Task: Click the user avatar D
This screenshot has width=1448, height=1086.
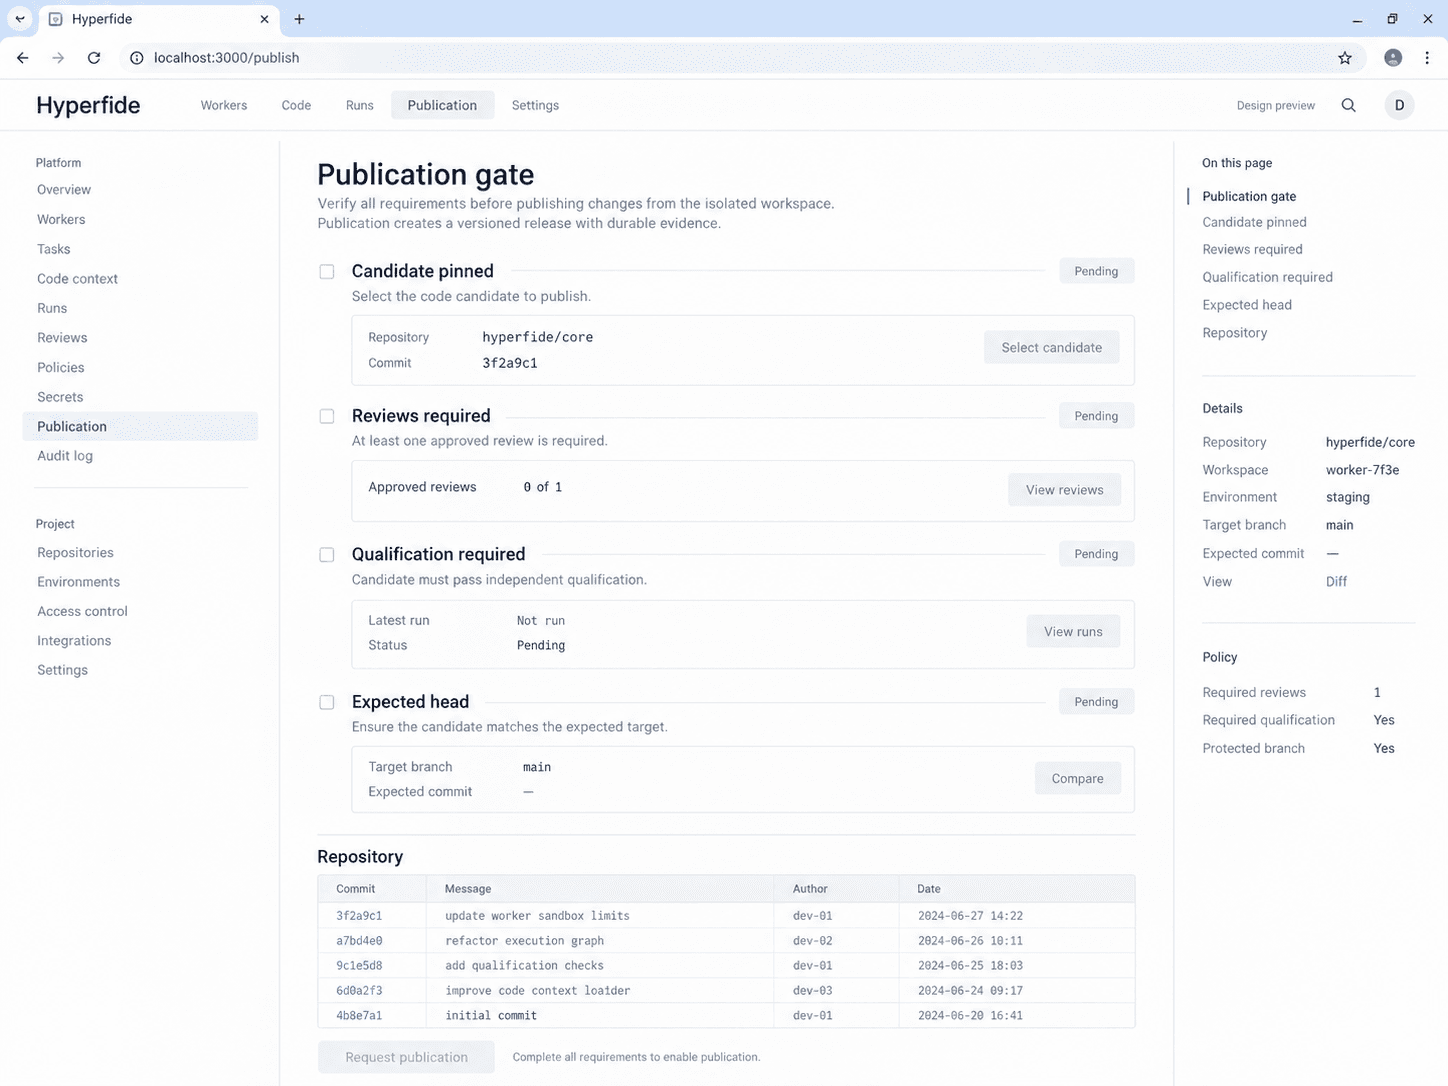Action: [x=1399, y=105]
